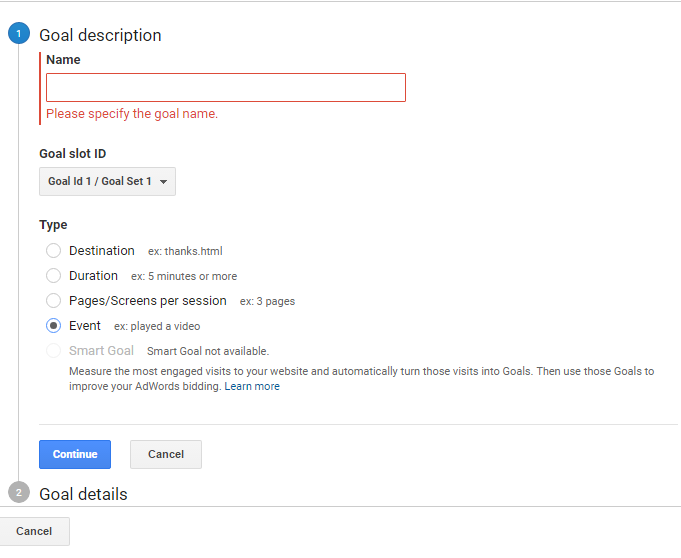Click the Name field label
Viewport: 681px width, 558px height.
click(63, 59)
